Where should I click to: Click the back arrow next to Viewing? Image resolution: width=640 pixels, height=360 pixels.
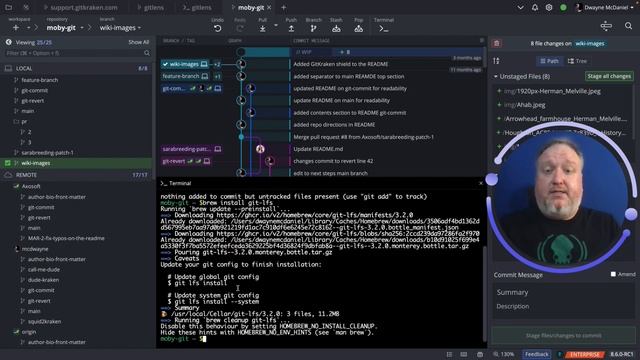pyautogui.click(x=8, y=42)
